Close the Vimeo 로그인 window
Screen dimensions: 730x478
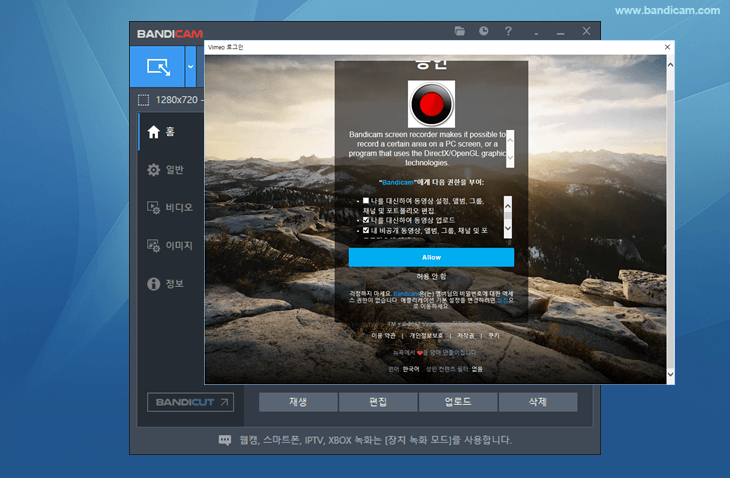(667, 47)
